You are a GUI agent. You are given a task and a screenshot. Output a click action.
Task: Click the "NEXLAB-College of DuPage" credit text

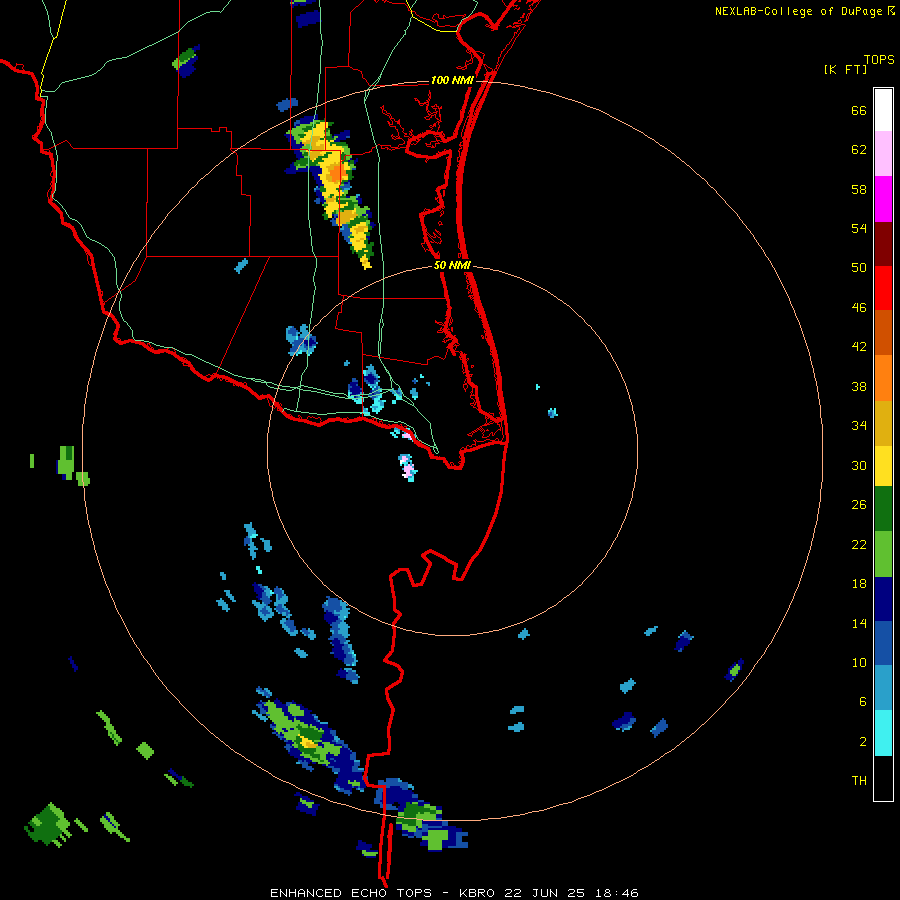(798, 11)
